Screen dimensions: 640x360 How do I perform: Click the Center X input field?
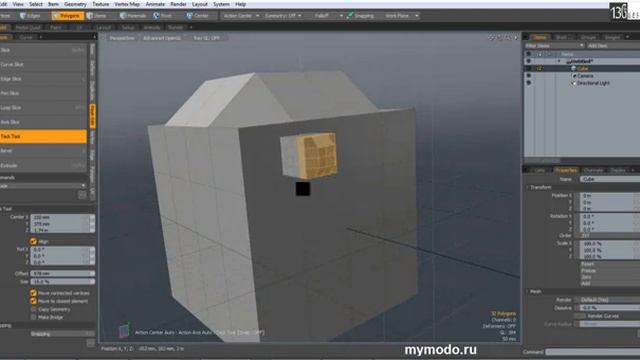click(x=62, y=217)
